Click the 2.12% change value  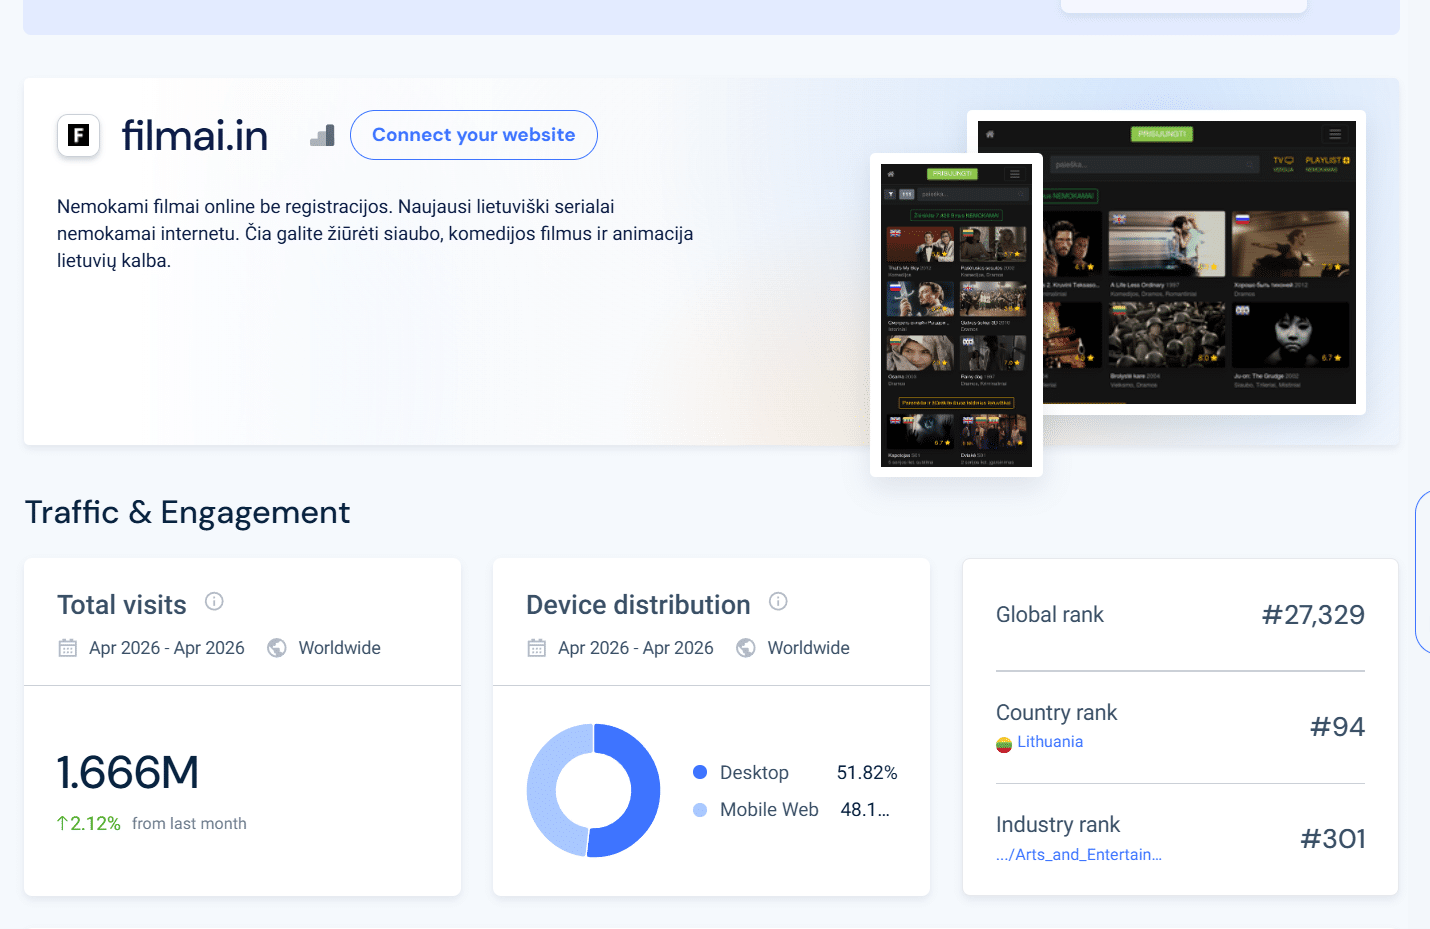pos(95,823)
